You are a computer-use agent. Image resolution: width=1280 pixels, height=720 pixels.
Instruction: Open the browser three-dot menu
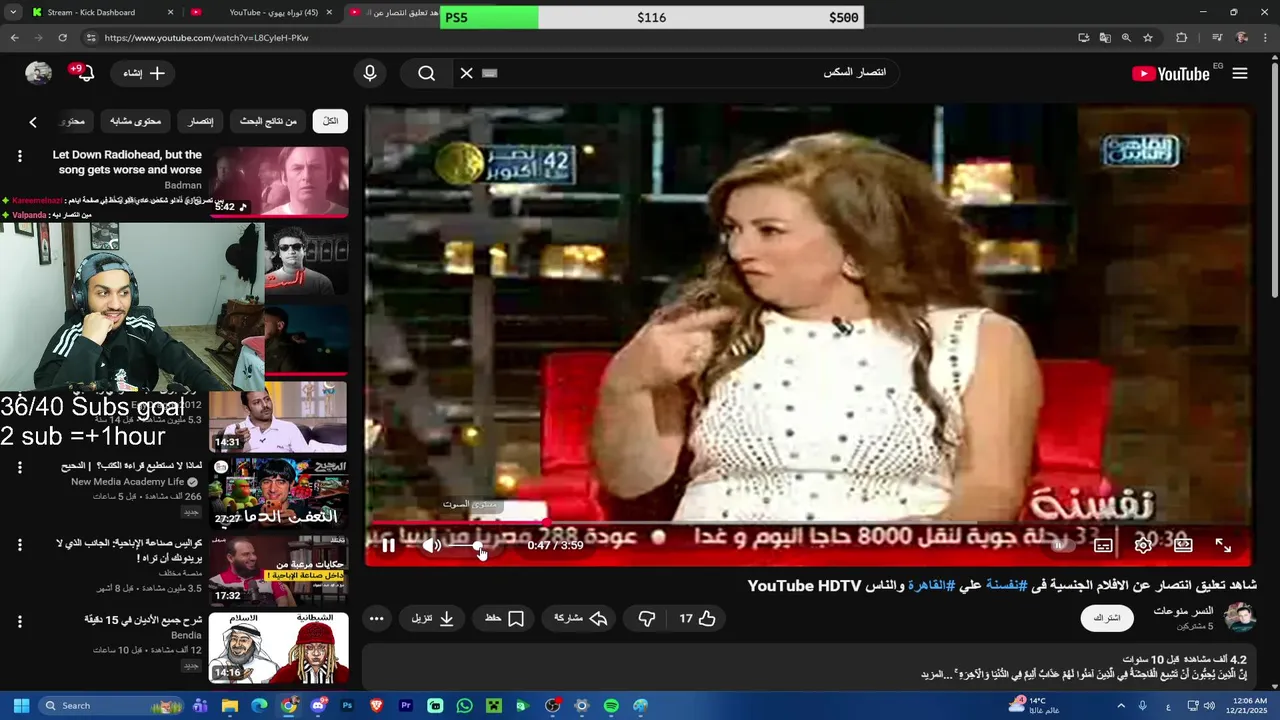tap(1267, 37)
